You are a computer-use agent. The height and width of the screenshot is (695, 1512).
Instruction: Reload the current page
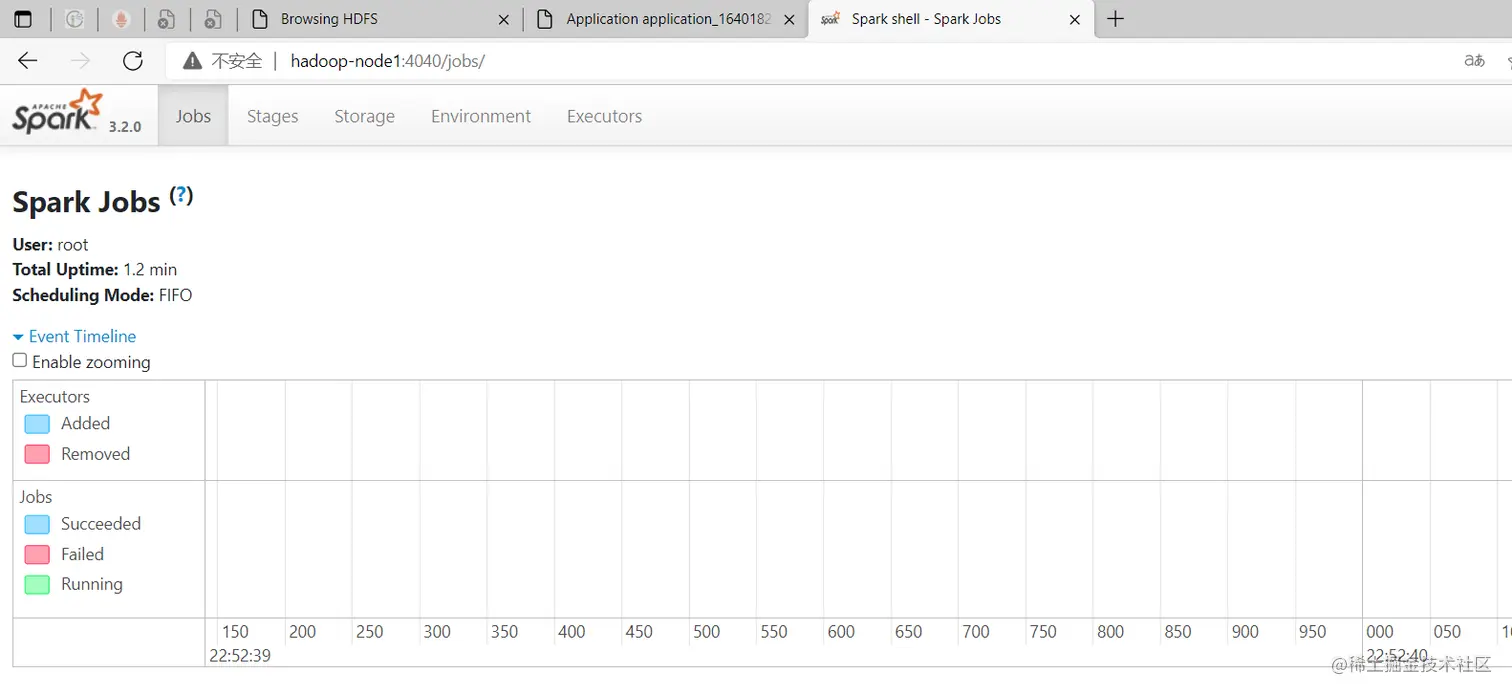[x=133, y=61]
